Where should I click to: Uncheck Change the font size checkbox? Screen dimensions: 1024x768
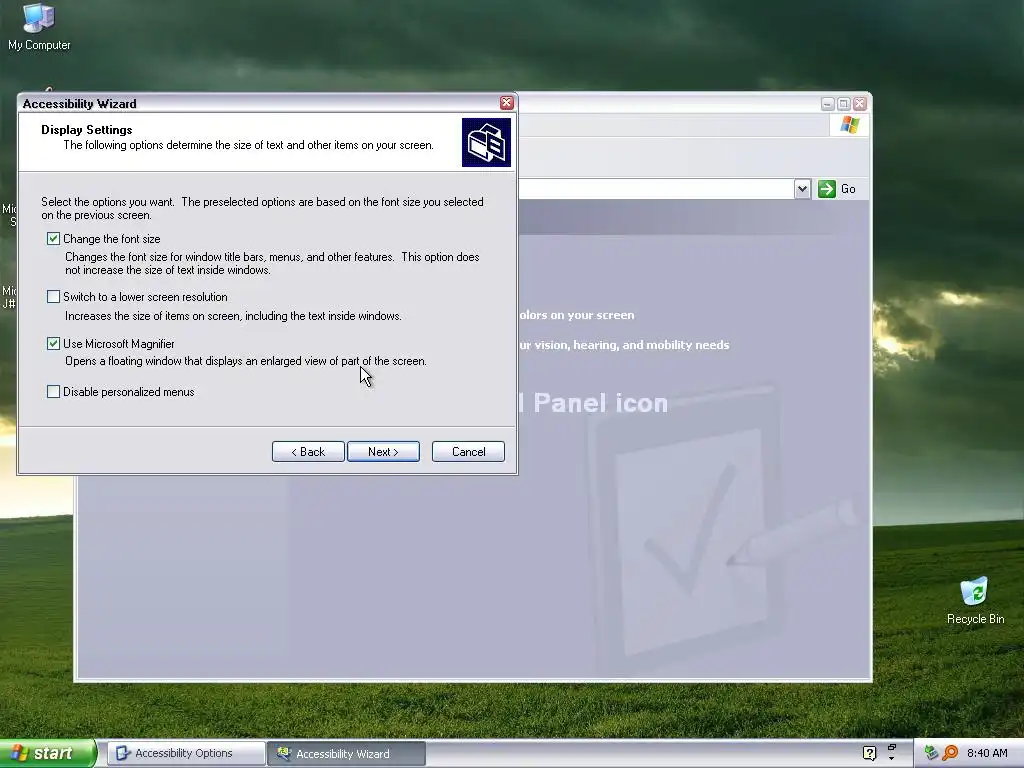(x=54, y=239)
